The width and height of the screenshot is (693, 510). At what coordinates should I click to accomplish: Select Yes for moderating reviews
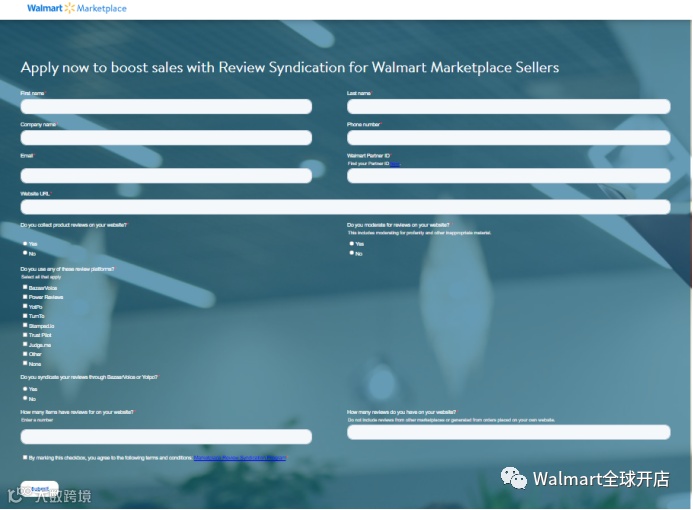352,244
